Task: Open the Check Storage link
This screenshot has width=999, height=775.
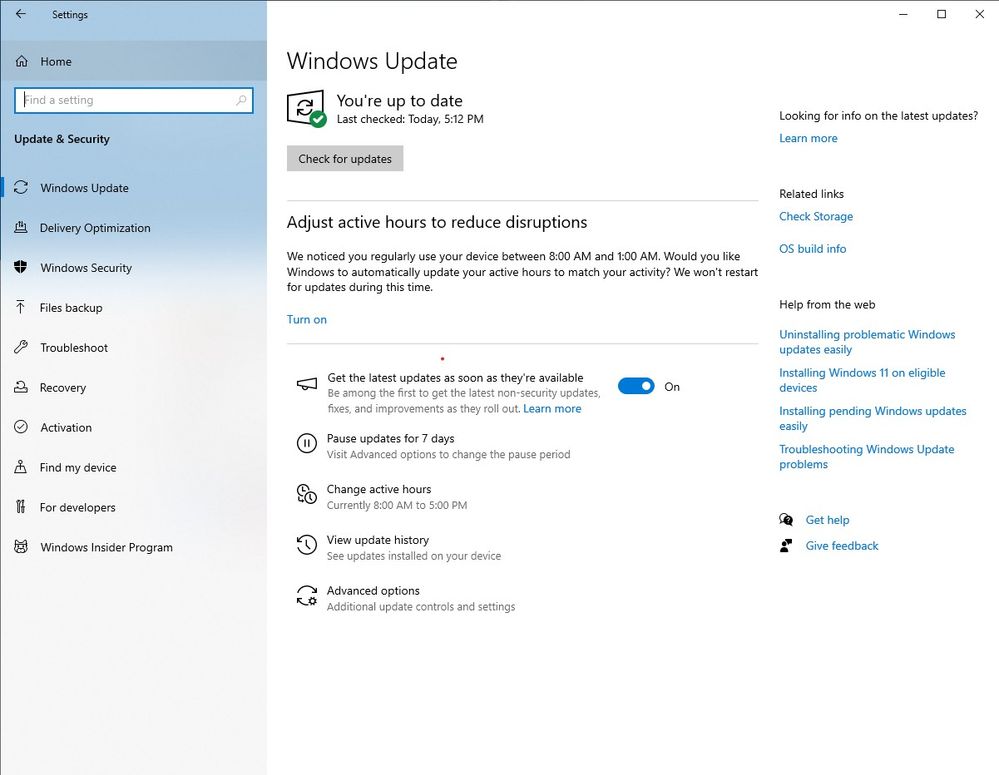Action: pyautogui.click(x=816, y=216)
